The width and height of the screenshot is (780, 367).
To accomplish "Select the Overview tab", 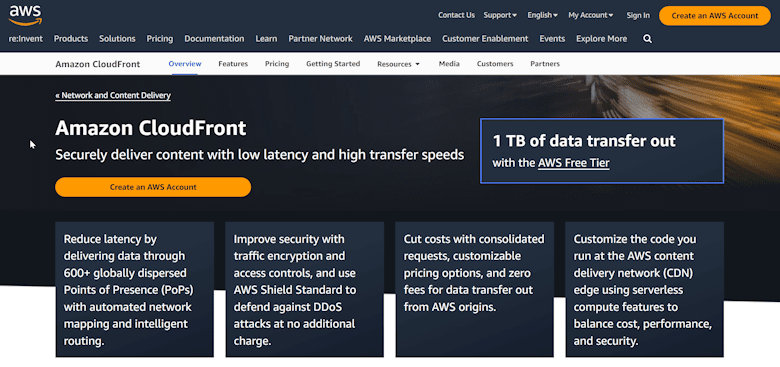I will point(185,64).
